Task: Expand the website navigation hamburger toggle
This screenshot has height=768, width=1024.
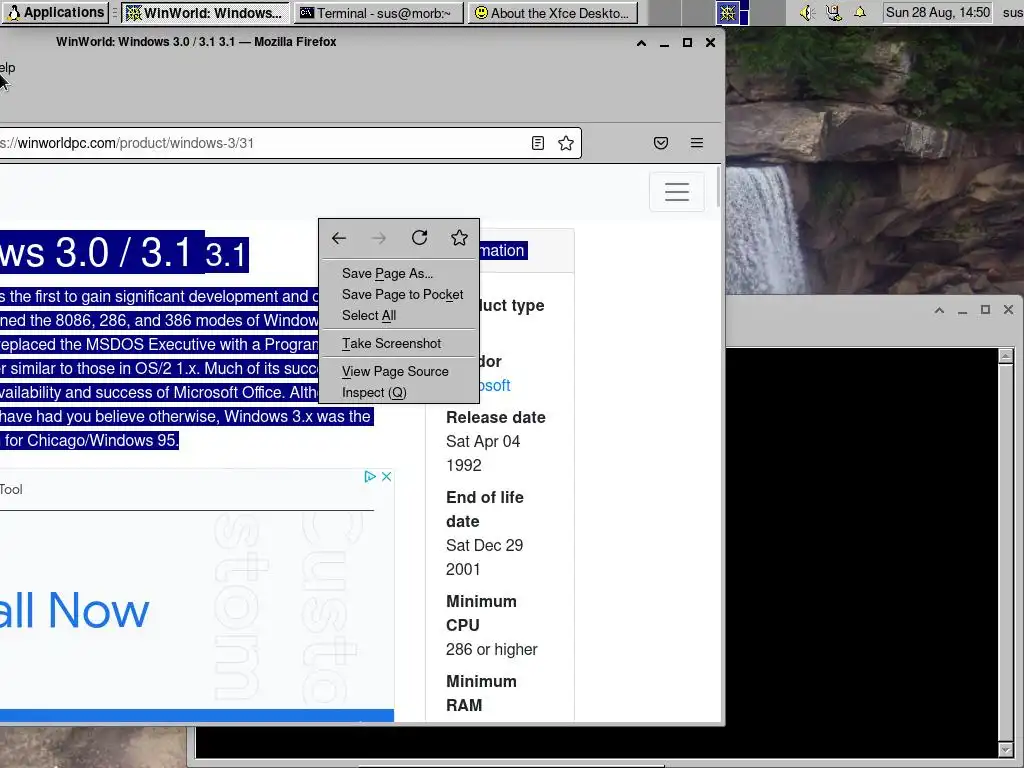Action: [677, 192]
